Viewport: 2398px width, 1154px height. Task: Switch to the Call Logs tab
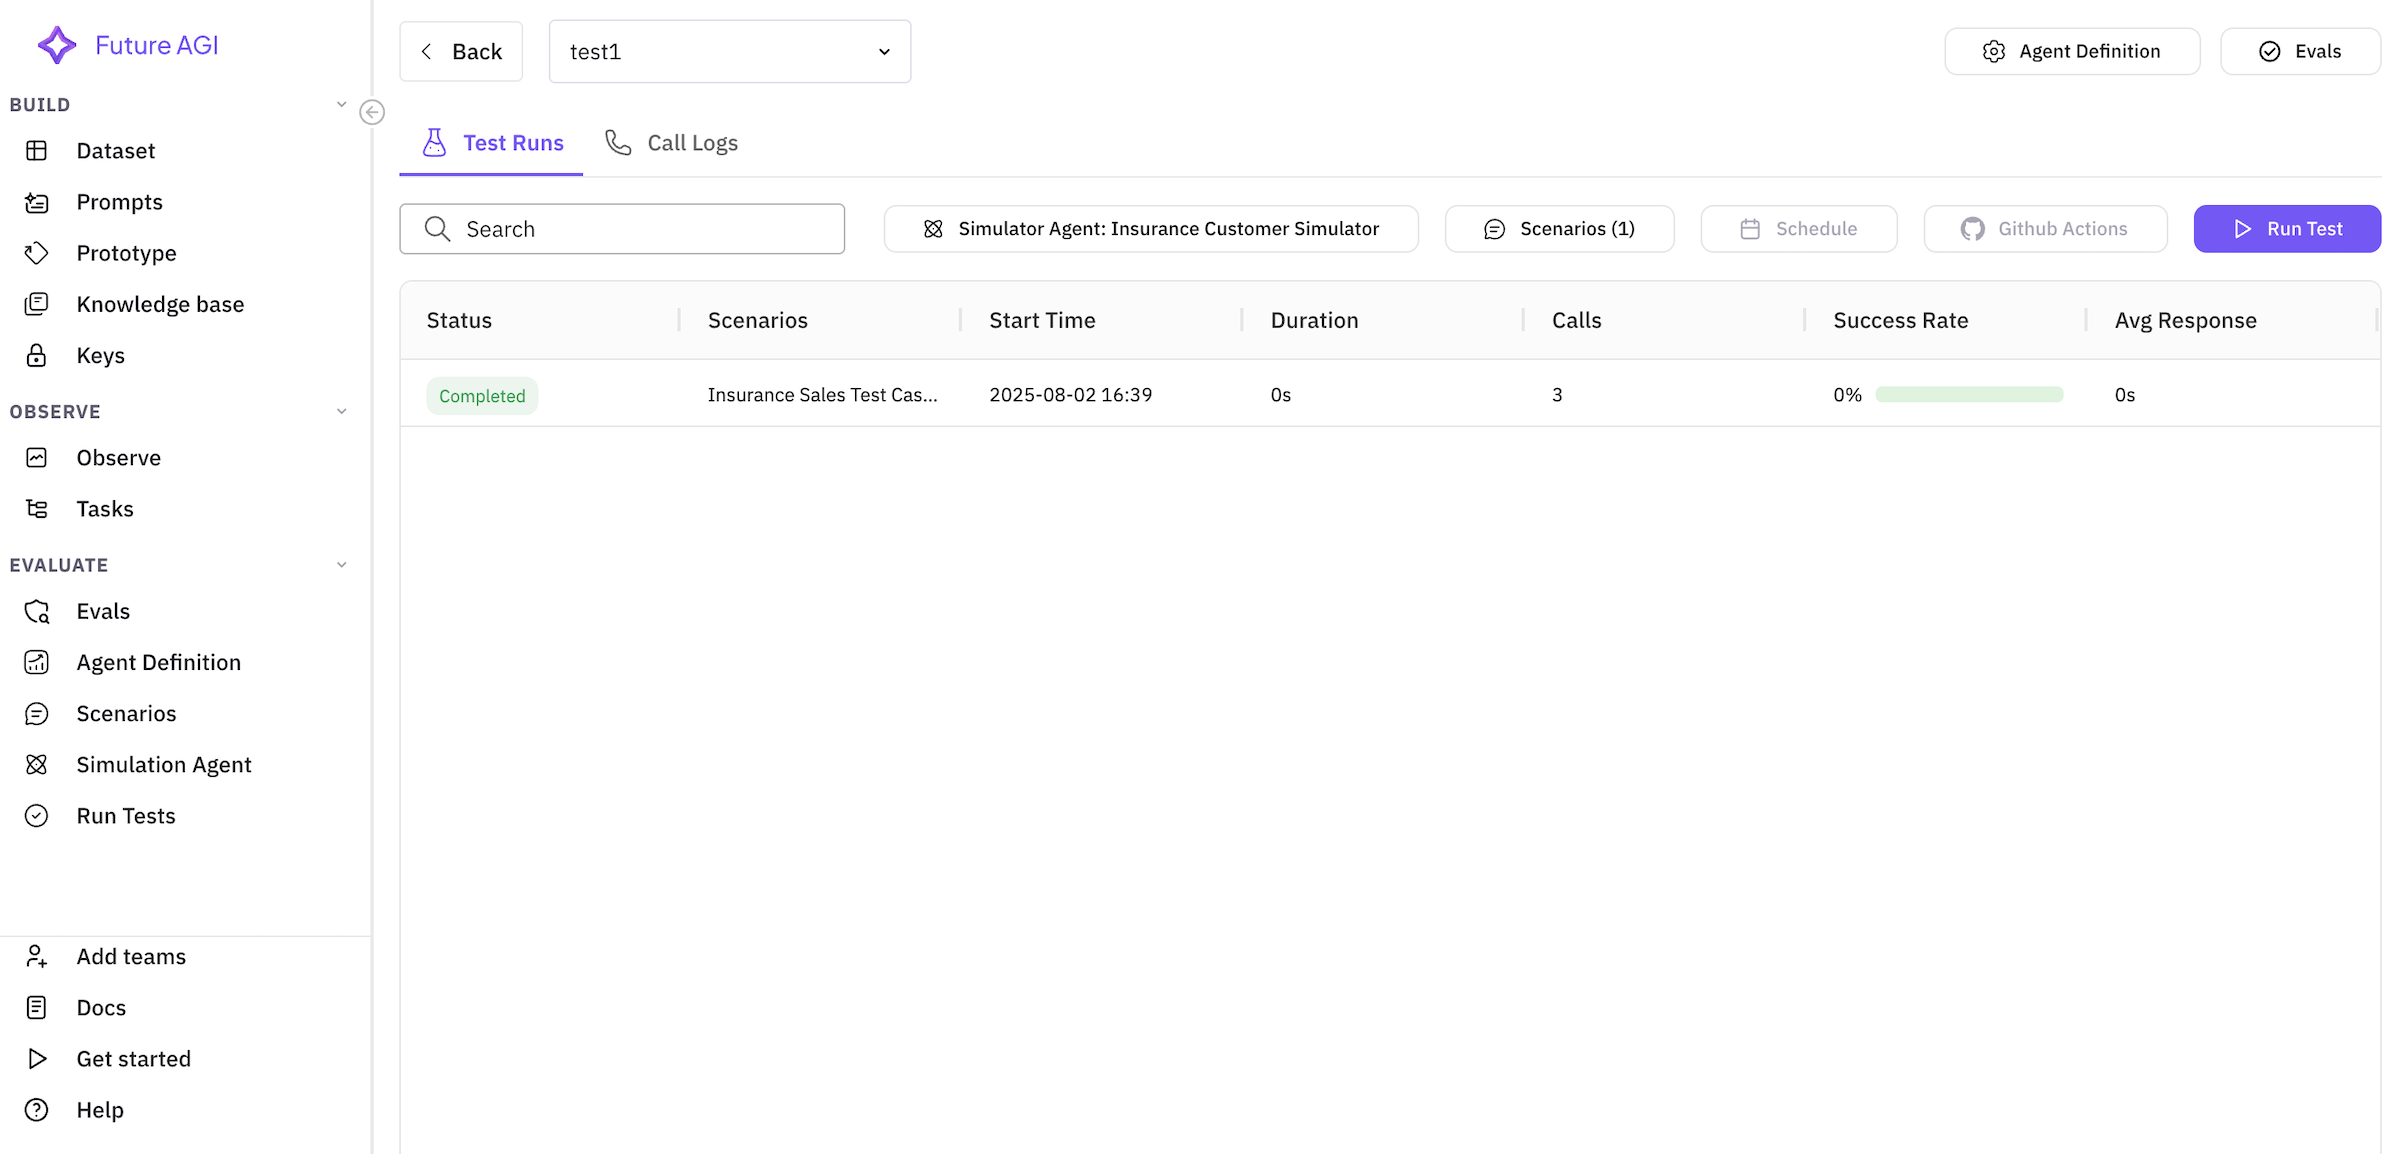click(672, 143)
